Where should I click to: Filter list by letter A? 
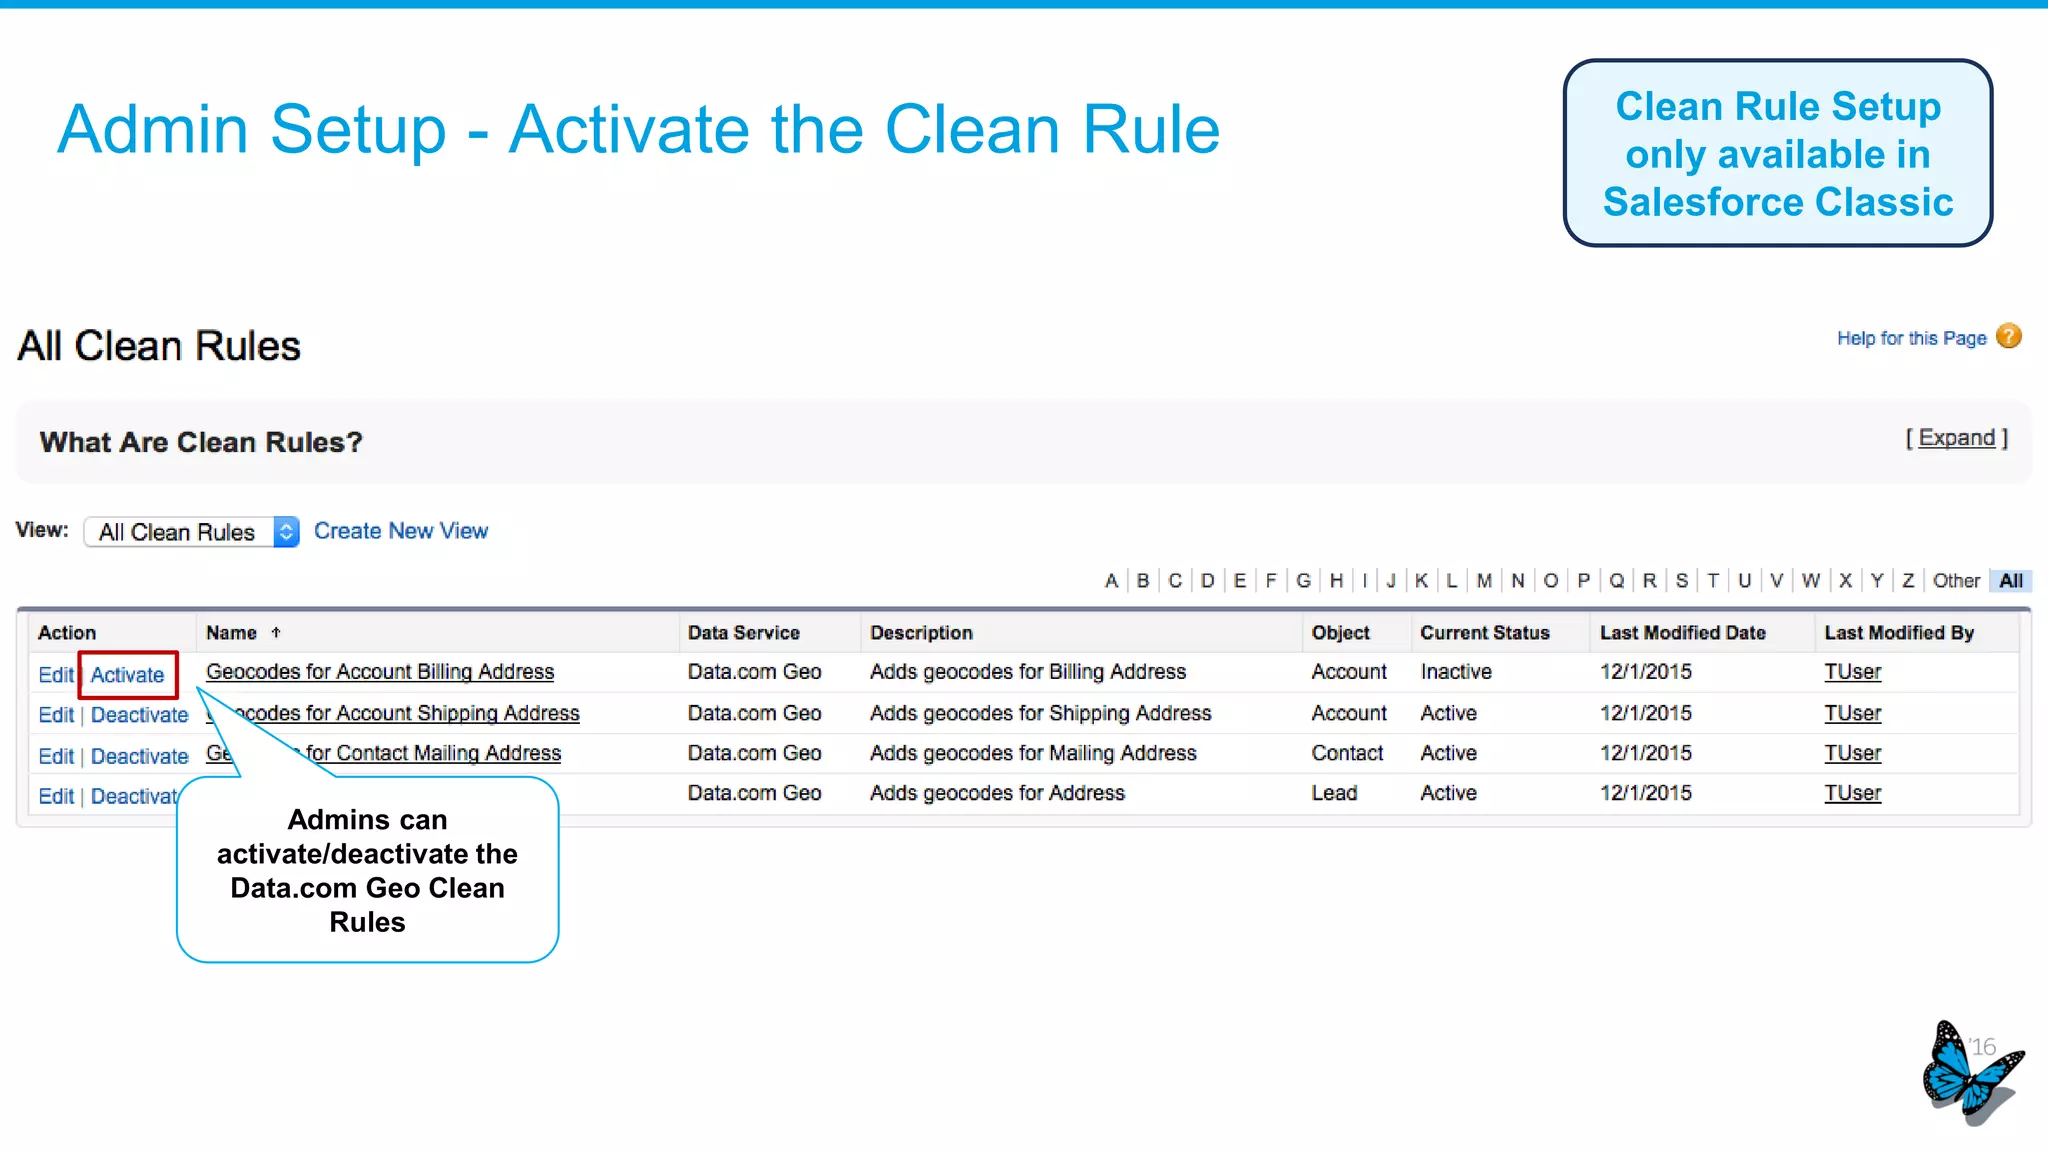tap(1111, 581)
